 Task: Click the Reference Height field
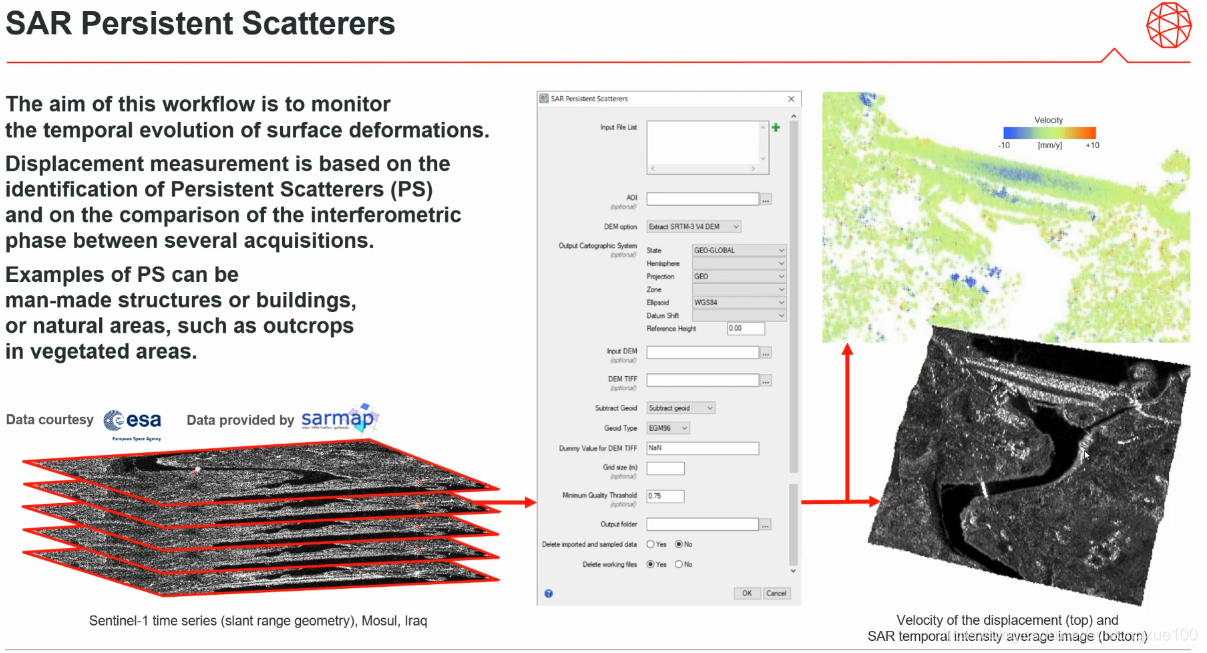tap(746, 328)
